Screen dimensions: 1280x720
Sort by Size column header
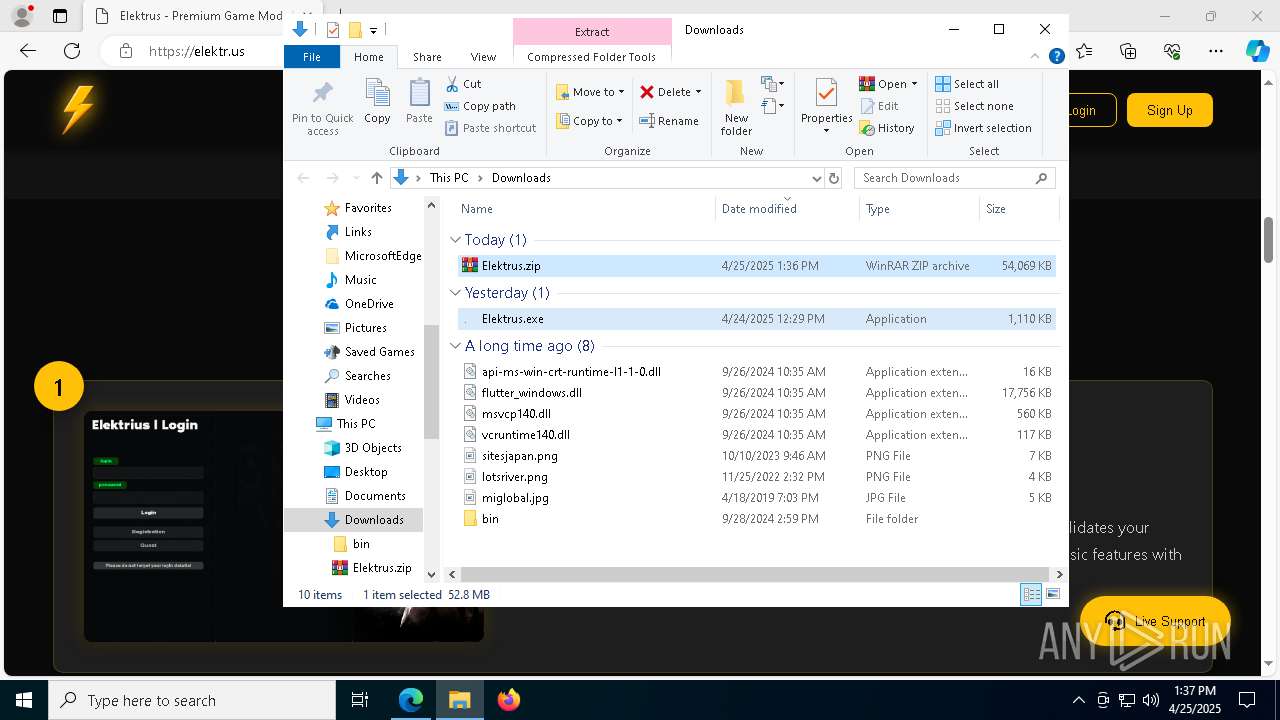pos(1018,209)
